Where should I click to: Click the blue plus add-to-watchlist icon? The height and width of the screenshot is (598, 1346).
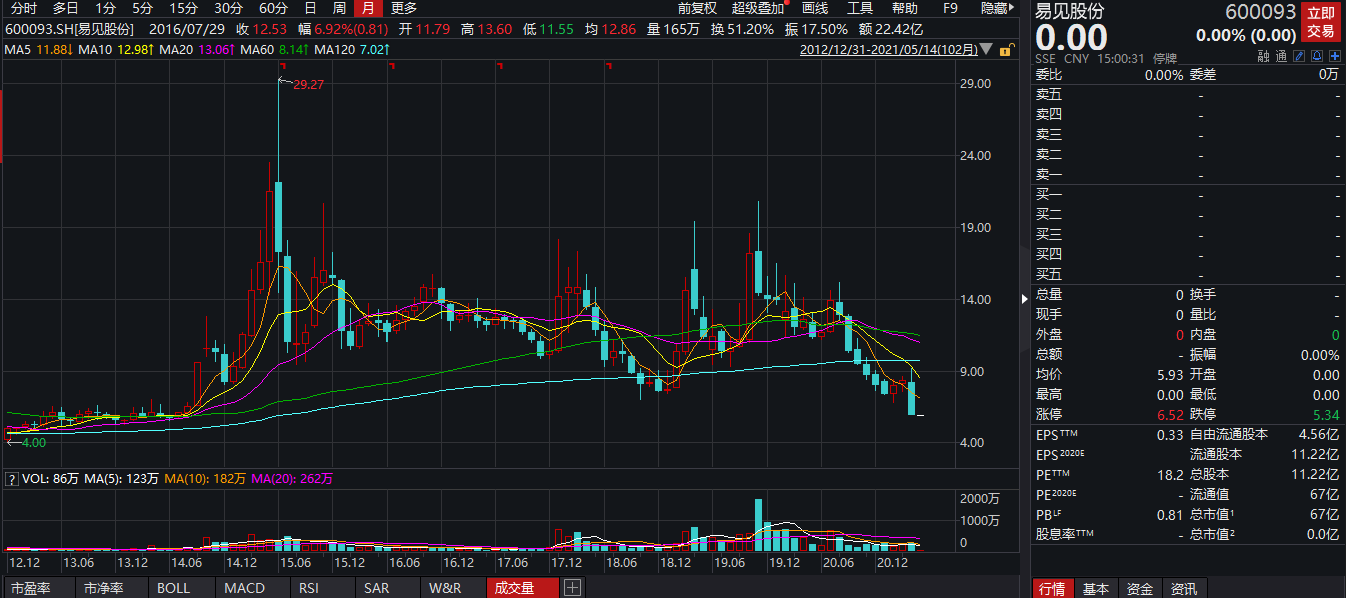pyautogui.click(x=1334, y=58)
